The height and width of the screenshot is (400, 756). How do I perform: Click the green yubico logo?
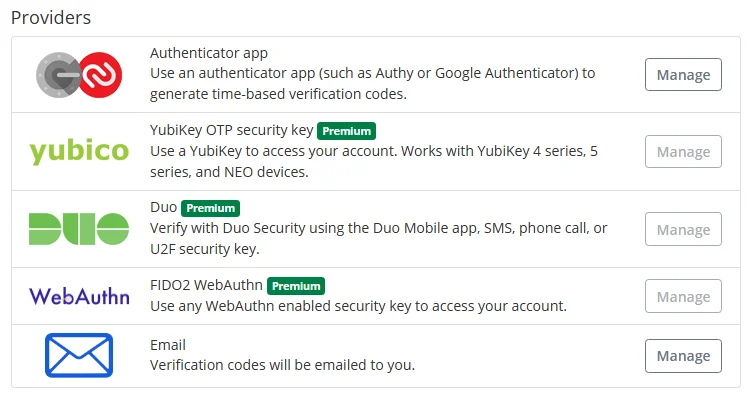click(79, 152)
